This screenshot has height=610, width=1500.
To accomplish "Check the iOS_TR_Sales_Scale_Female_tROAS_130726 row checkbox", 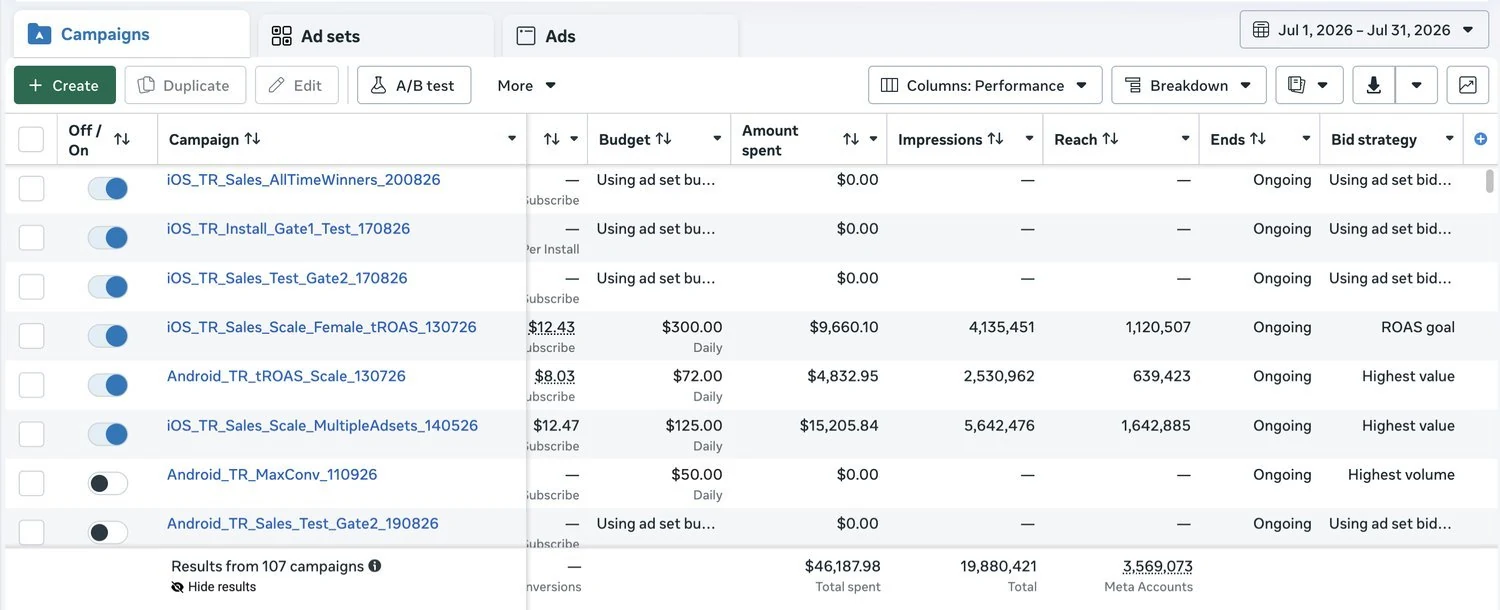I will click(31, 335).
